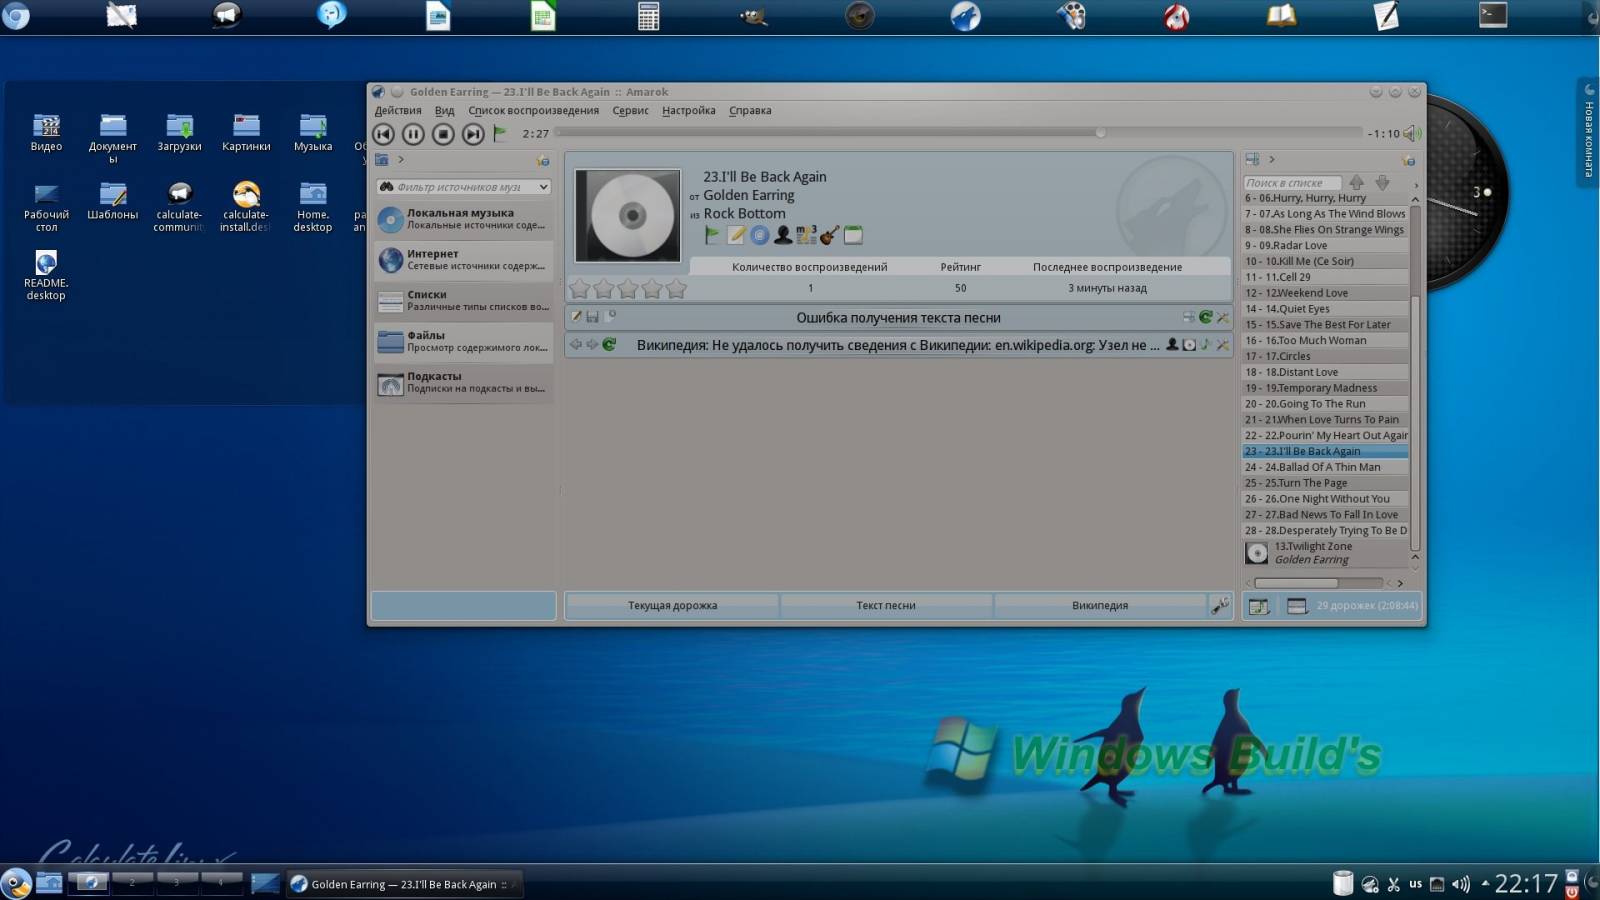Switch to Текущая дорожка applet tab
Image resolution: width=1600 pixels, height=900 pixels.
click(672, 605)
